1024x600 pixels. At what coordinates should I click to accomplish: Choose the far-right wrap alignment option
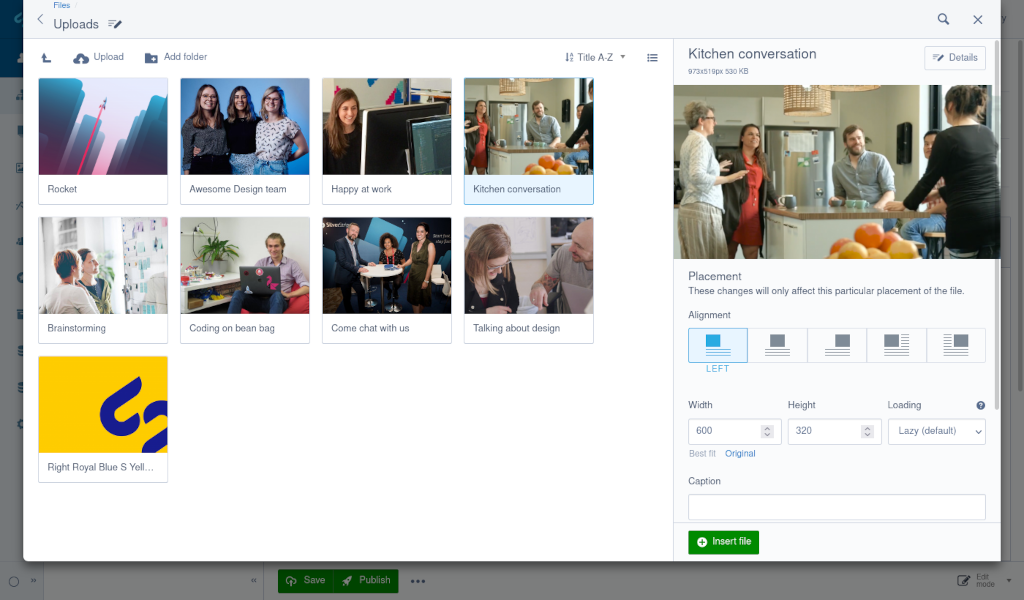pyautogui.click(x=956, y=344)
